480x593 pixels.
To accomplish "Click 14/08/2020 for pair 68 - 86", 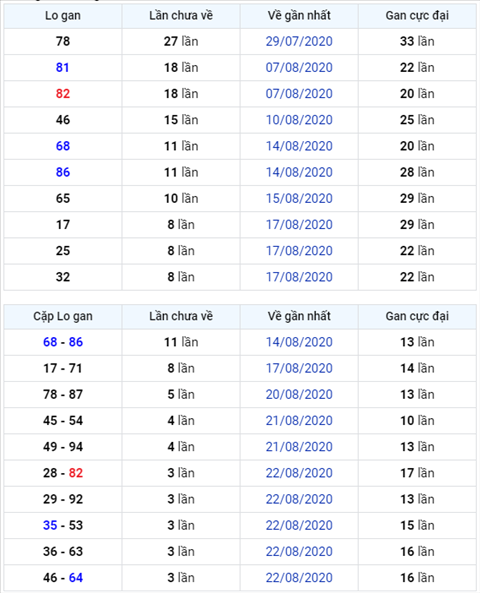I will (299, 342).
